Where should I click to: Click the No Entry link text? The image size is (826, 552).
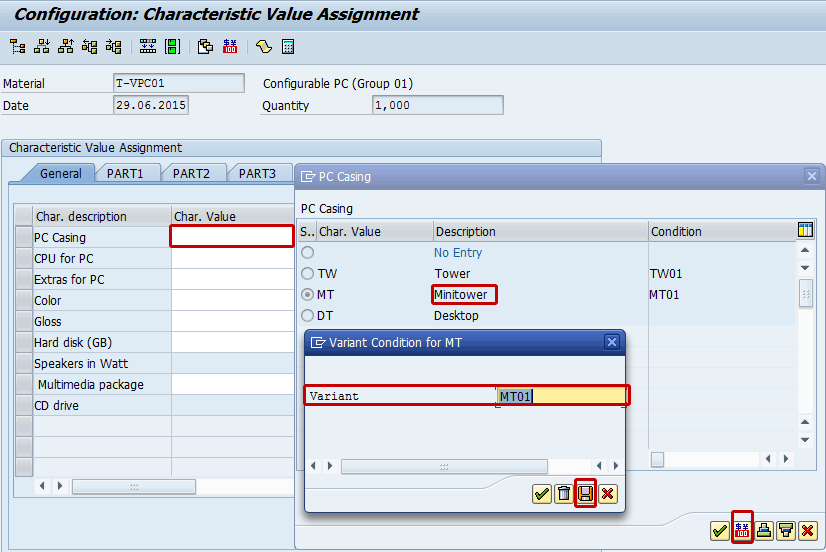click(x=458, y=253)
